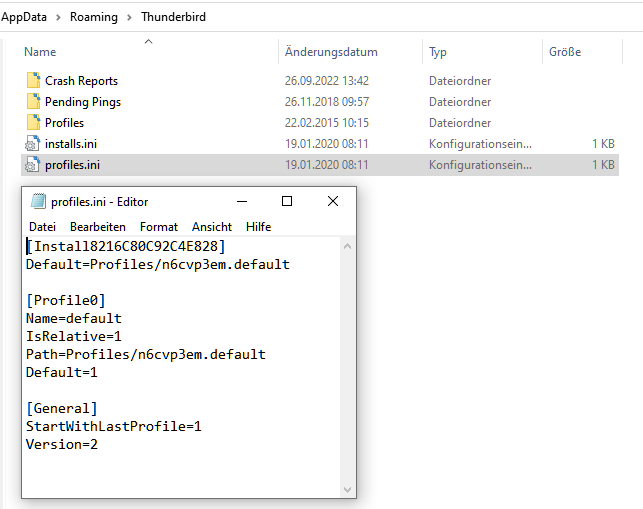Click the 'Name=default' line in Editor

tap(74, 318)
